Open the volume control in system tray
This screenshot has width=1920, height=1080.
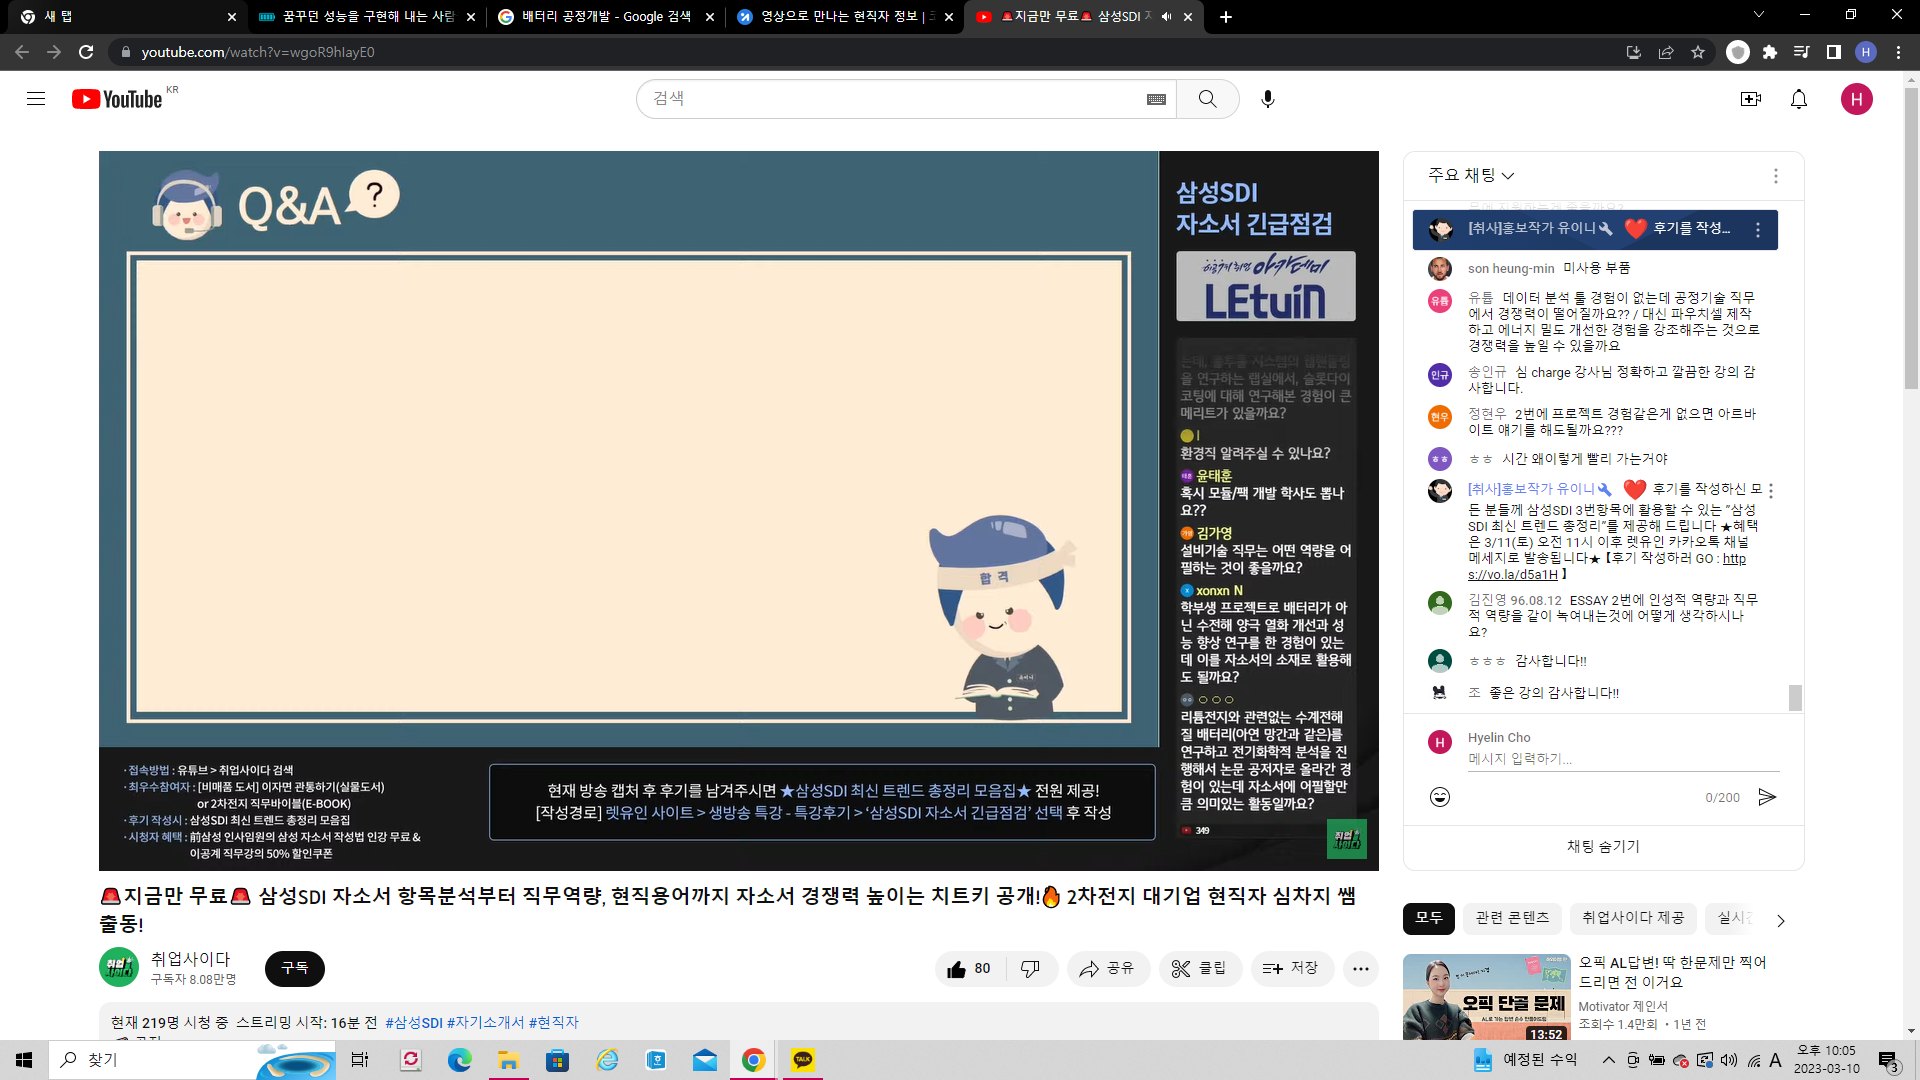(1729, 1060)
